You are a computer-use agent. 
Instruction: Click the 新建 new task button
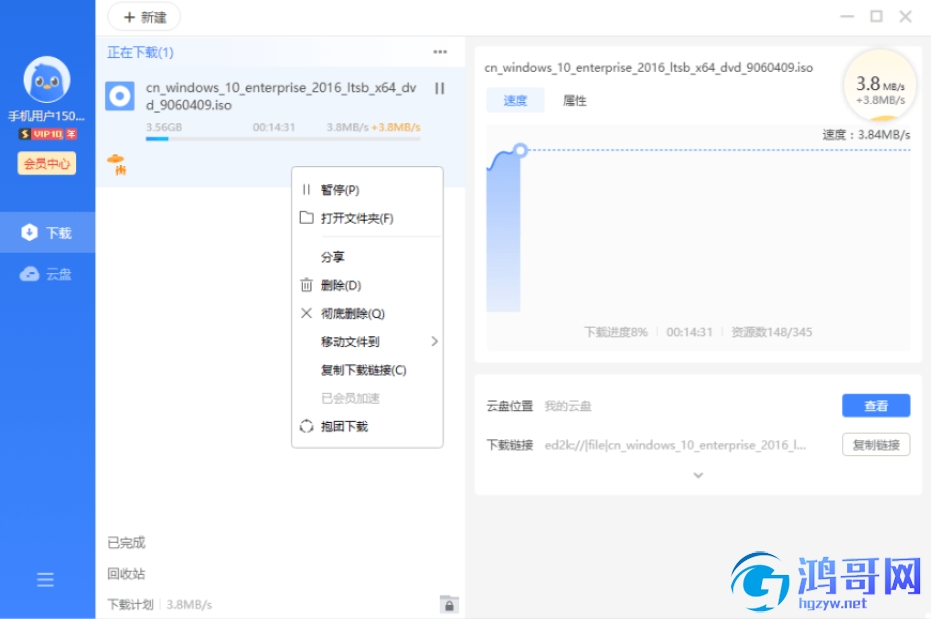click(144, 17)
